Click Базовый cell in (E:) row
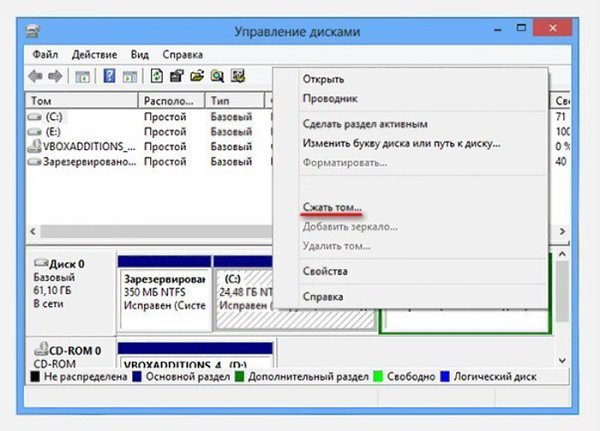This screenshot has height=431, width=600. (232, 132)
